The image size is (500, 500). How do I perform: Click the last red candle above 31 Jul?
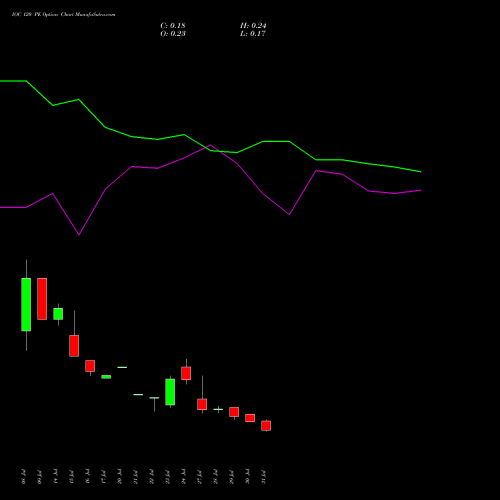click(x=266, y=426)
